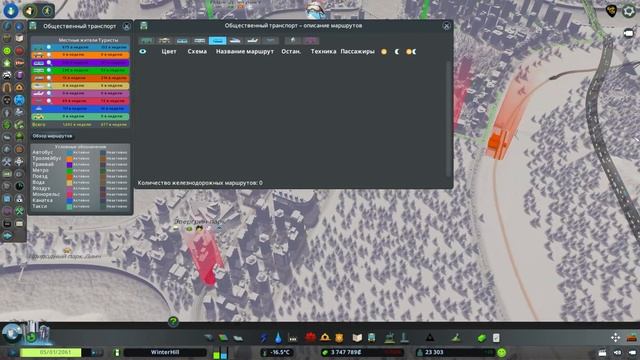Open the healthcare build menu

(311, 338)
